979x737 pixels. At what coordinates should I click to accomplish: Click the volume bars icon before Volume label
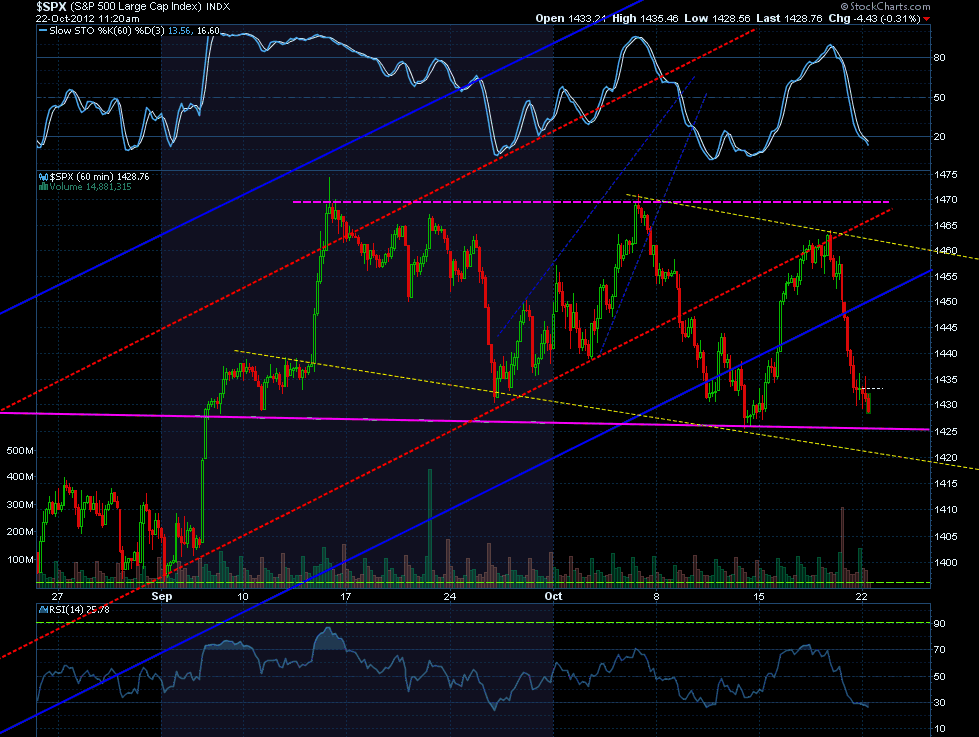[43, 186]
